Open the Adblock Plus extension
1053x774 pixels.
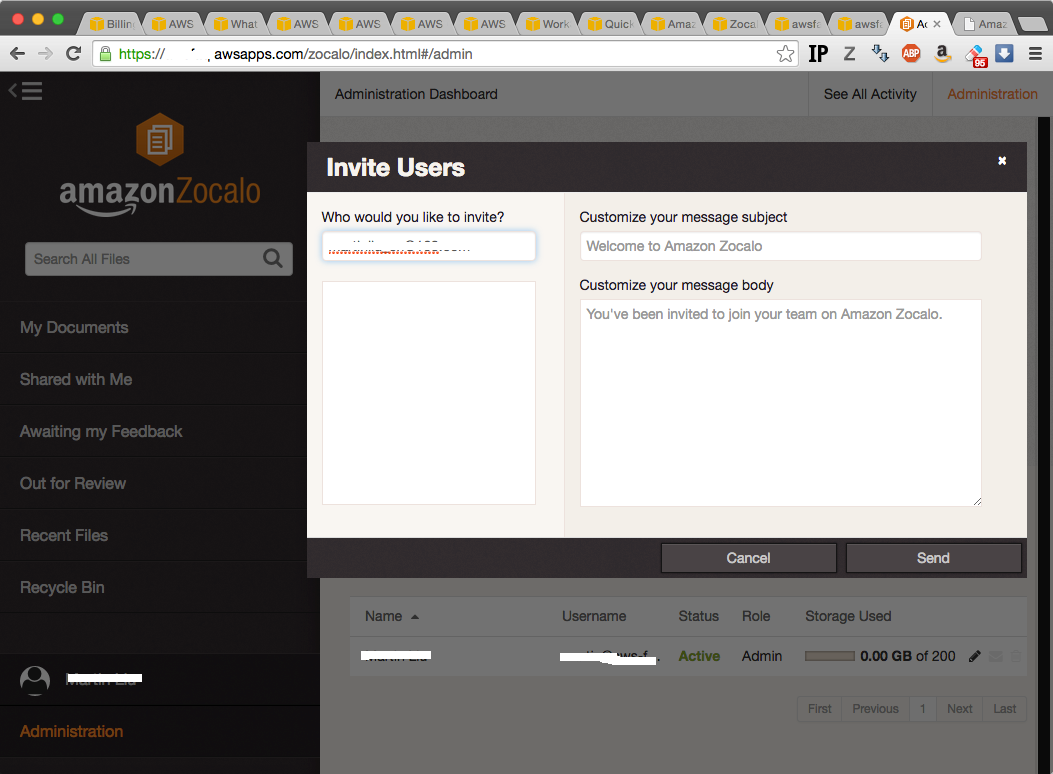coord(911,54)
